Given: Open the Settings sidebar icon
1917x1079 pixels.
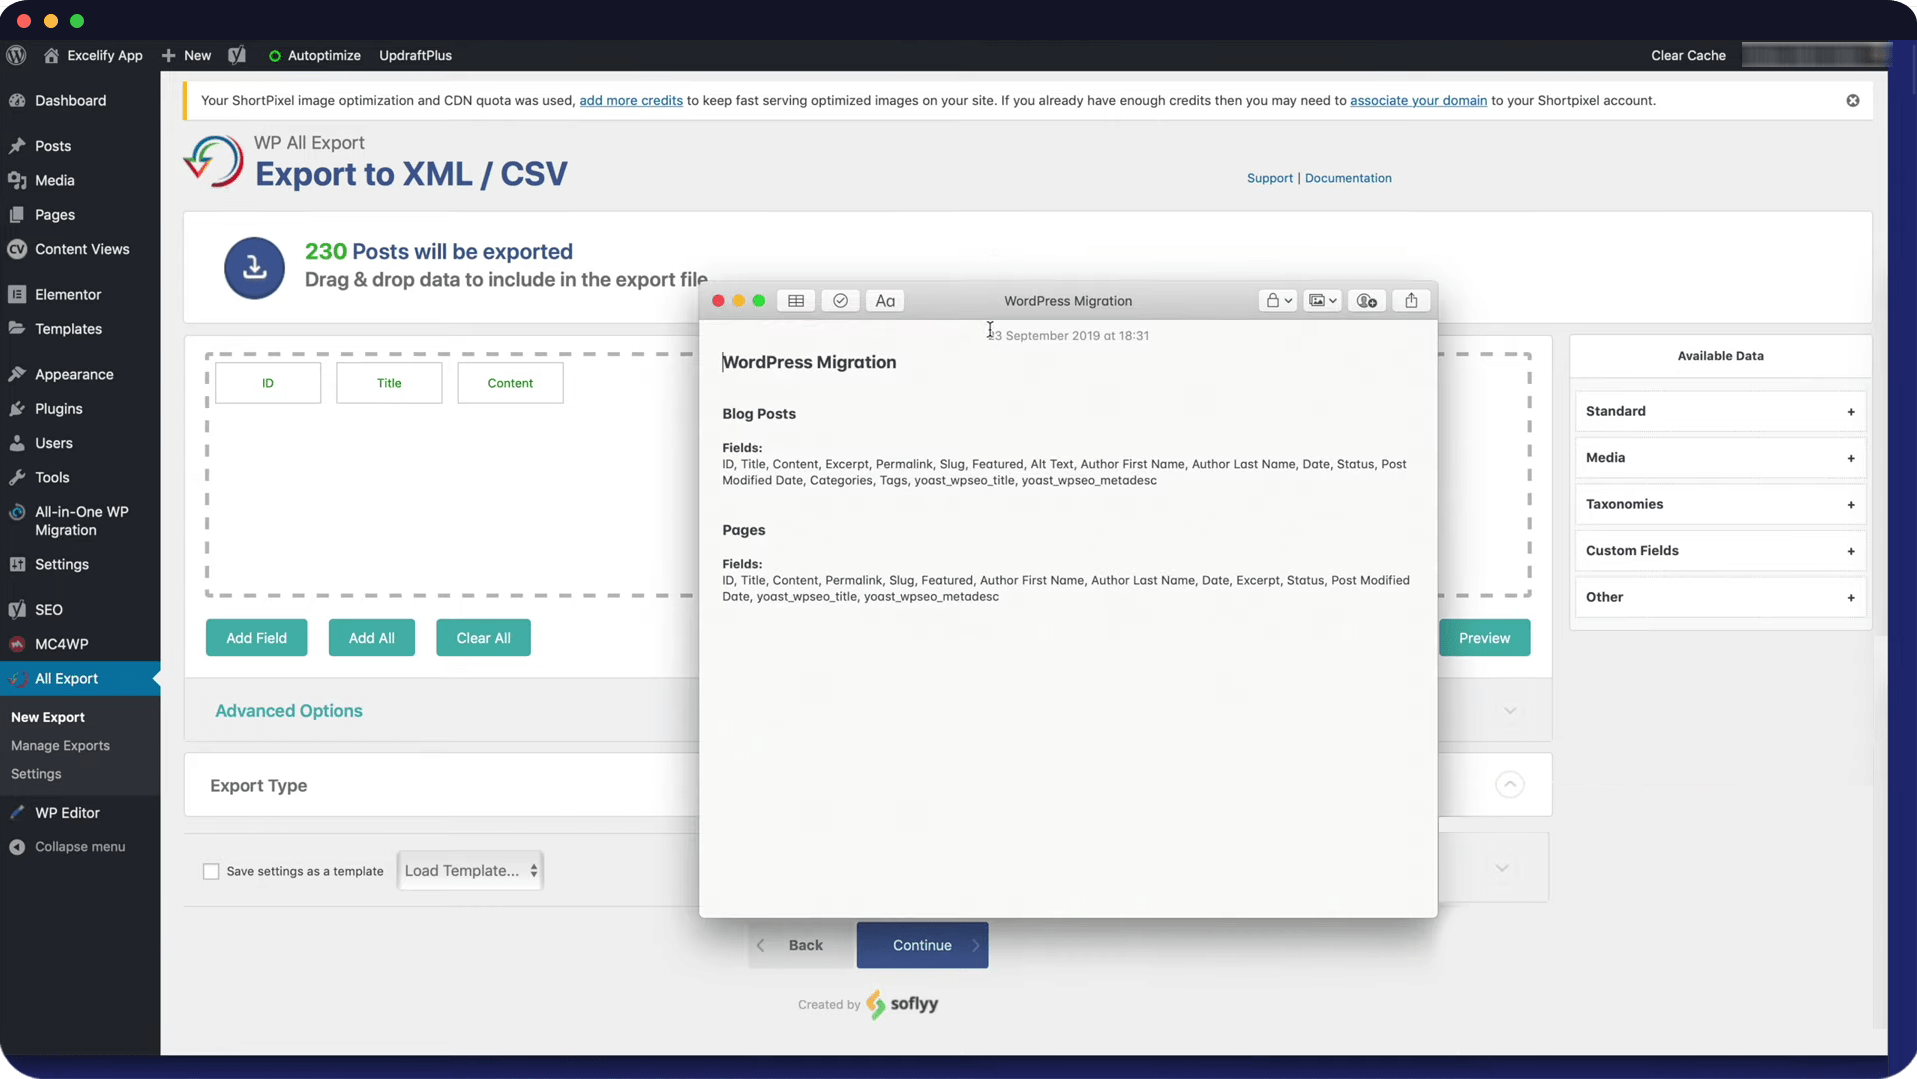Looking at the screenshot, I should click(17, 564).
